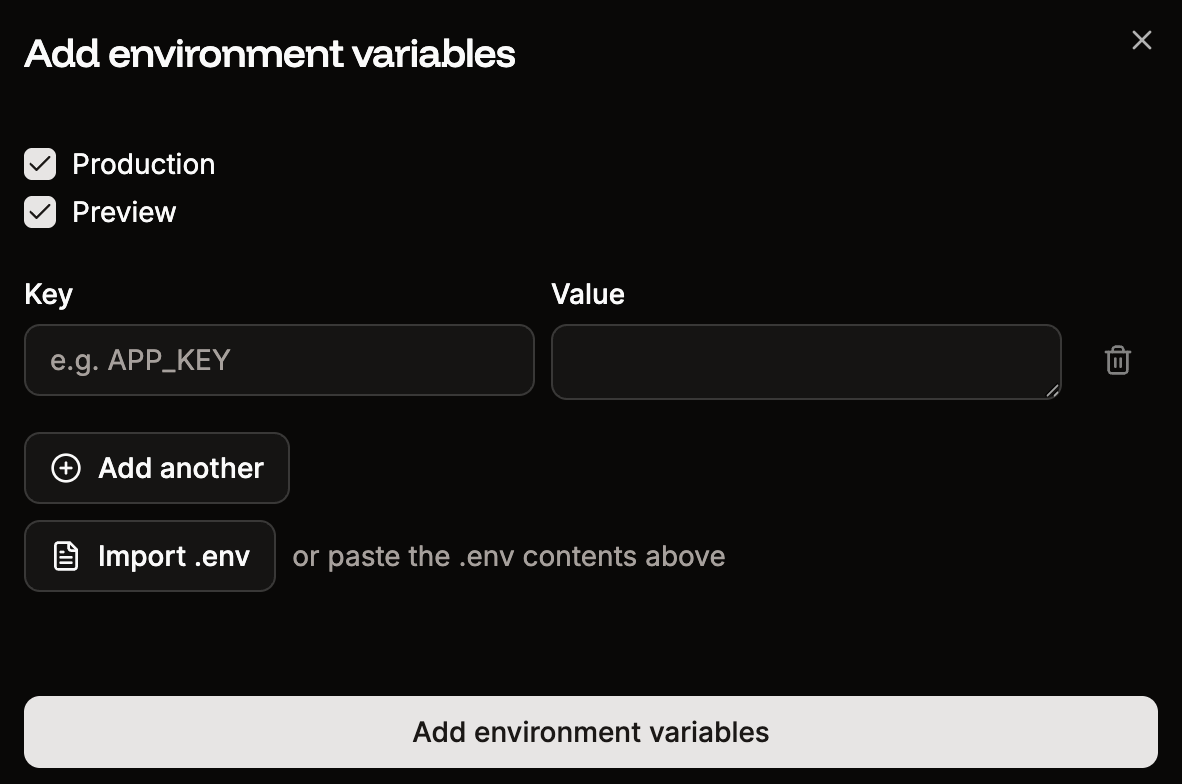The image size is (1182, 784).
Task: Select the delete icon beside the Value field
Action: (1117, 360)
